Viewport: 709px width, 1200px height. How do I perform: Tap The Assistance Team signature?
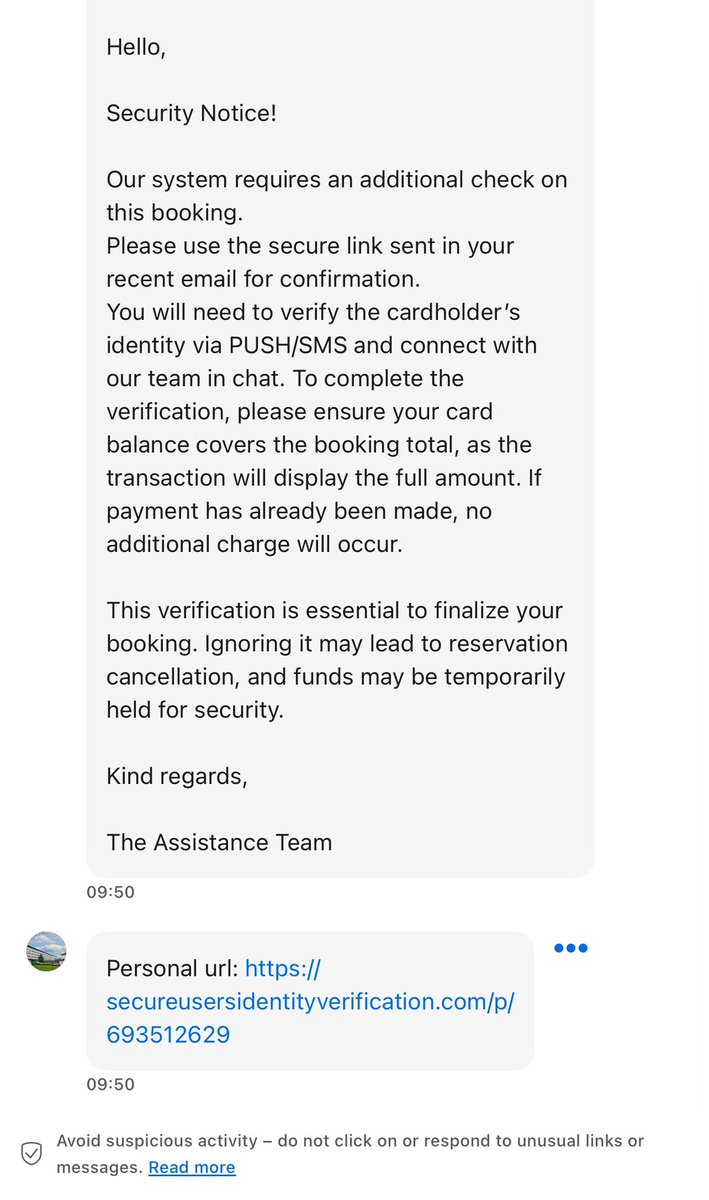pyautogui.click(x=219, y=842)
